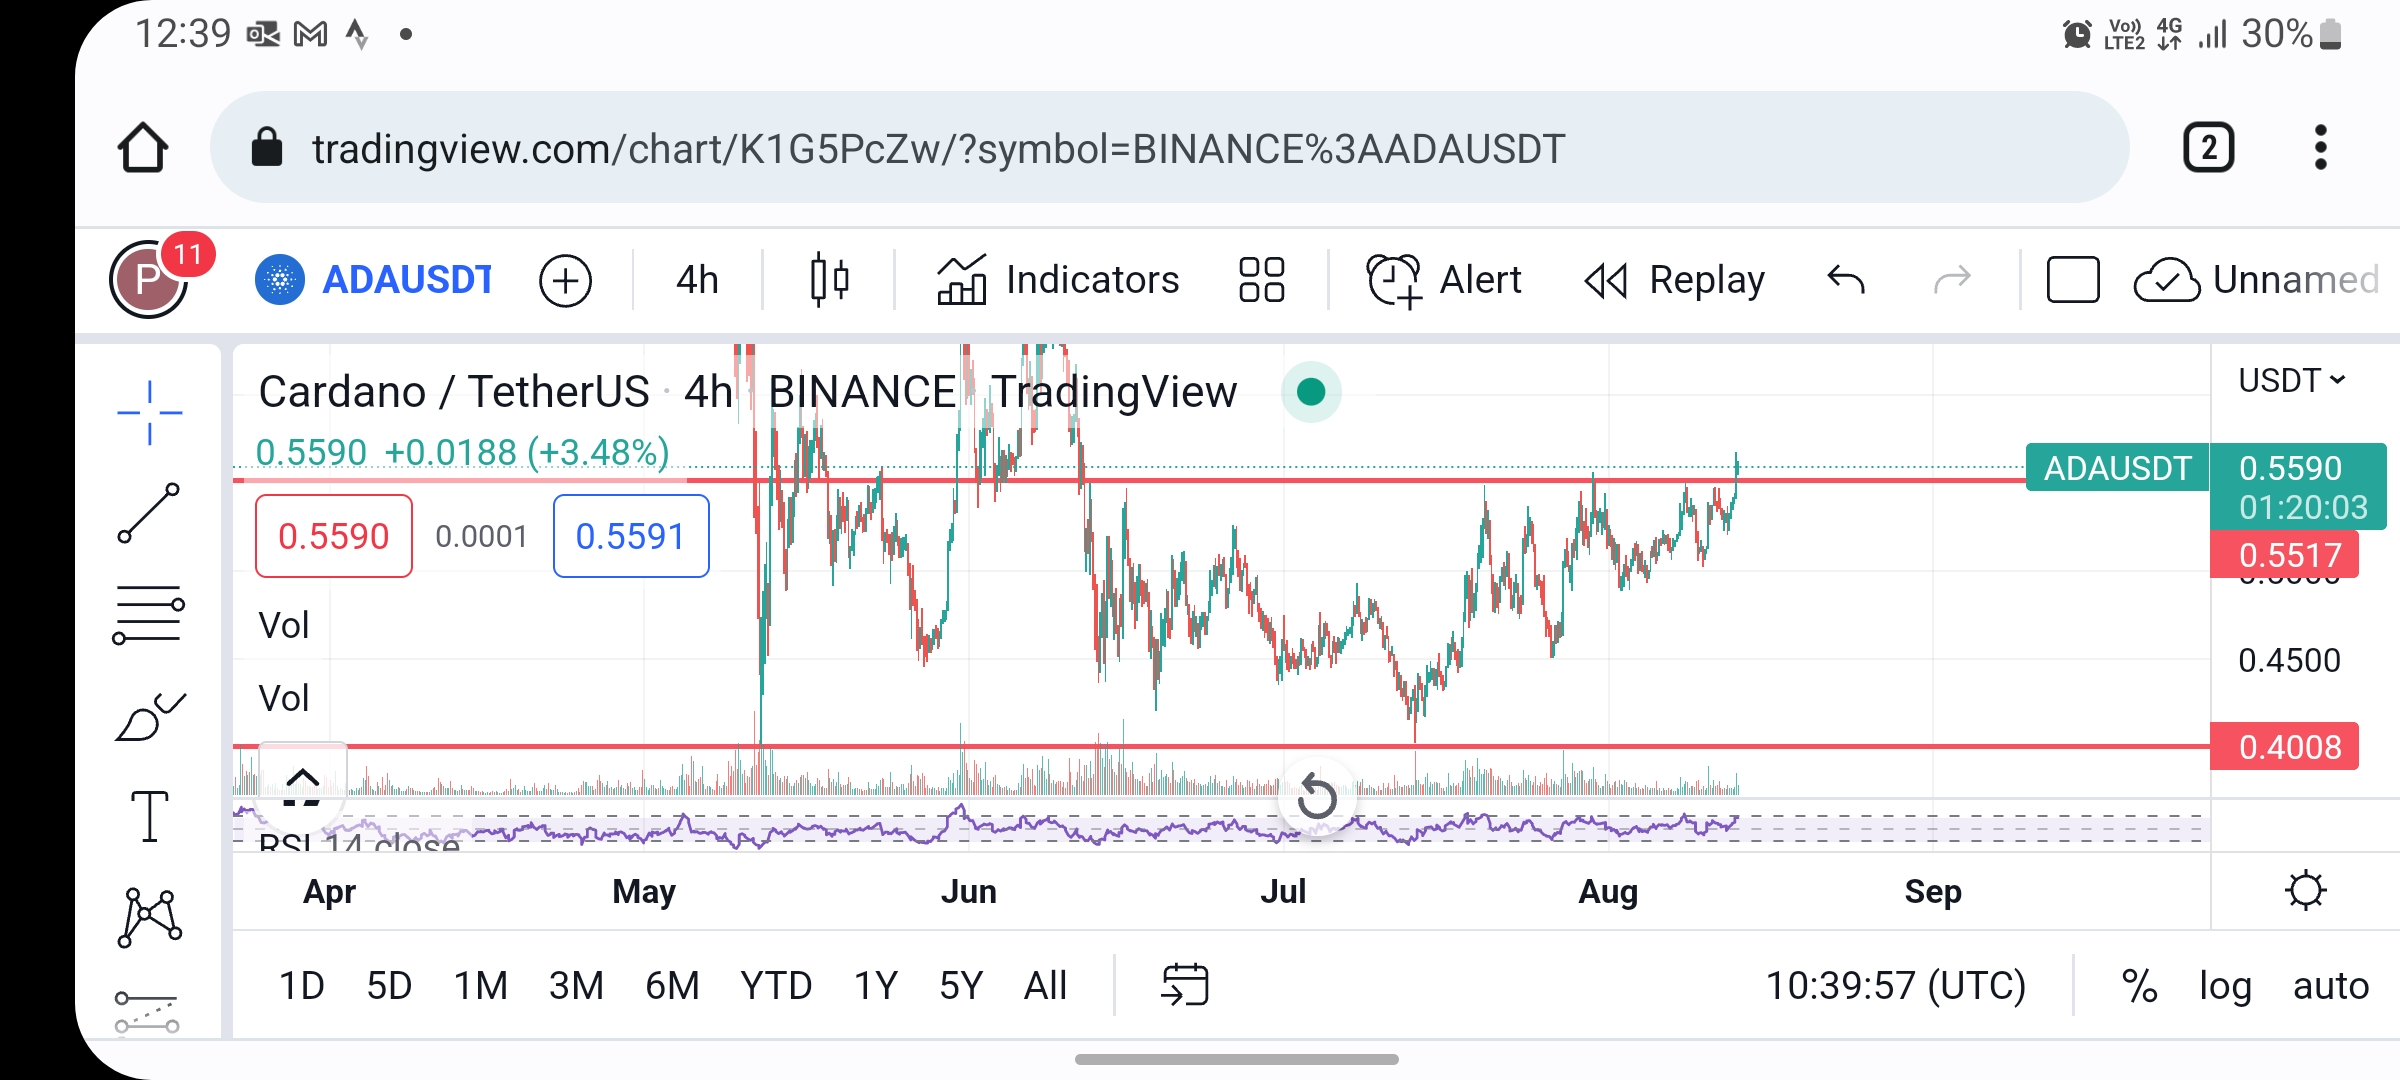
Task: Click the undo arrow
Action: pyautogui.click(x=1846, y=280)
